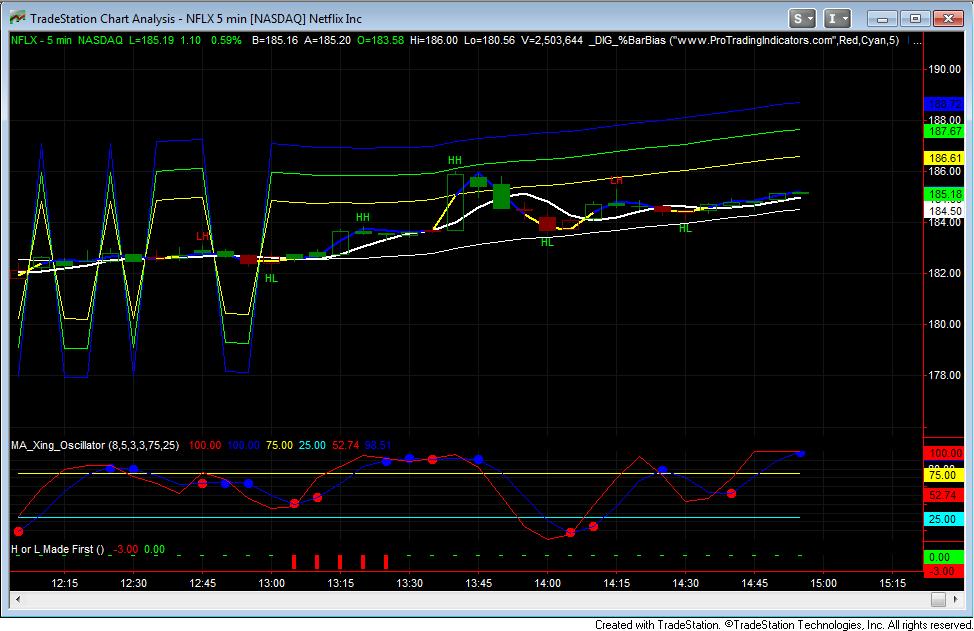Click the 13:45 time axis label
The height and width of the screenshot is (631, 974).
(478, 583)
